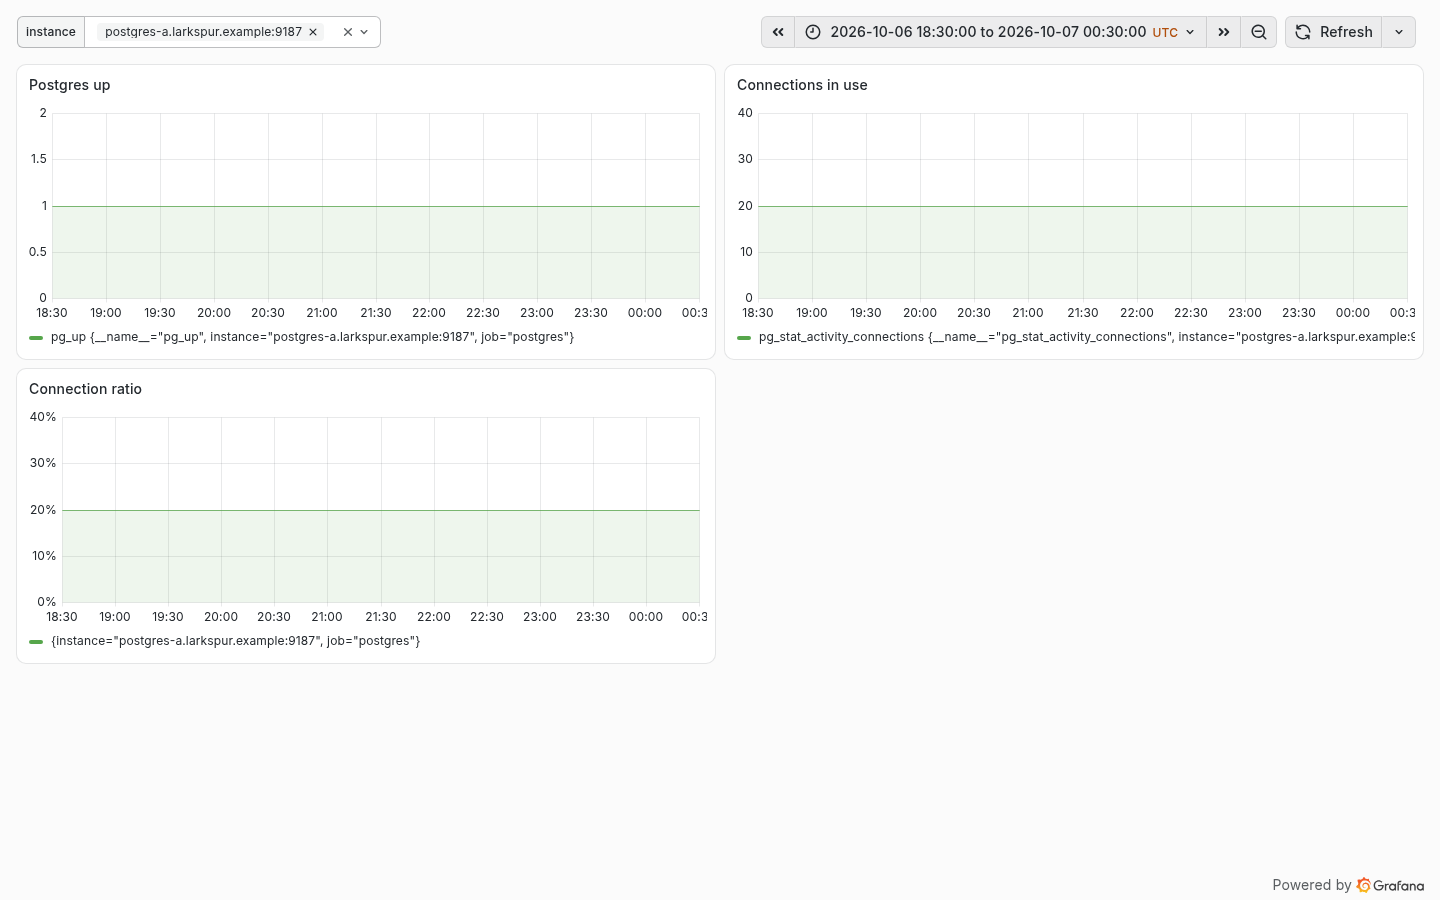Click the Powered by text in footer

1311,885
